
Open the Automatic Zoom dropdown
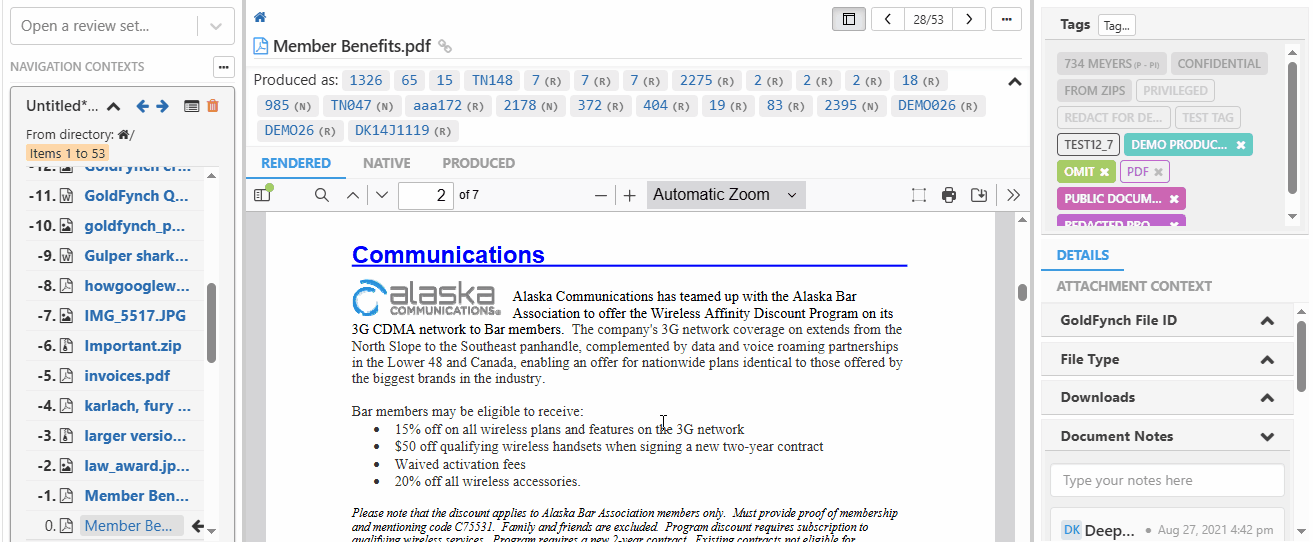[x=725, y=195]
